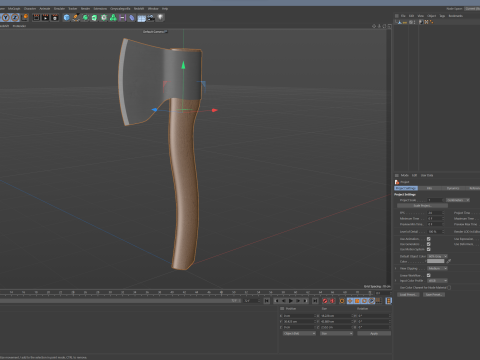
Task: Click the green Subdivision Surface generator icon
Action: pyautogui.click(x=85, y=17)
